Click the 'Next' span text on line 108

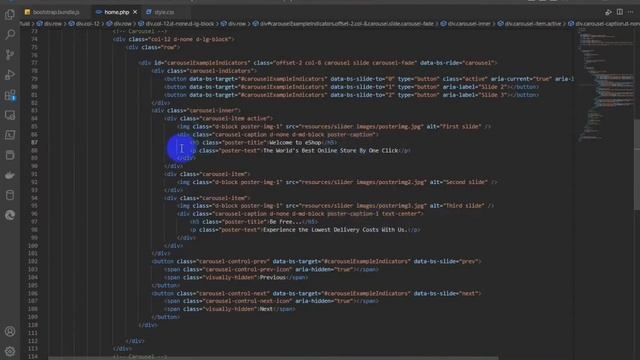pos(266,309)
